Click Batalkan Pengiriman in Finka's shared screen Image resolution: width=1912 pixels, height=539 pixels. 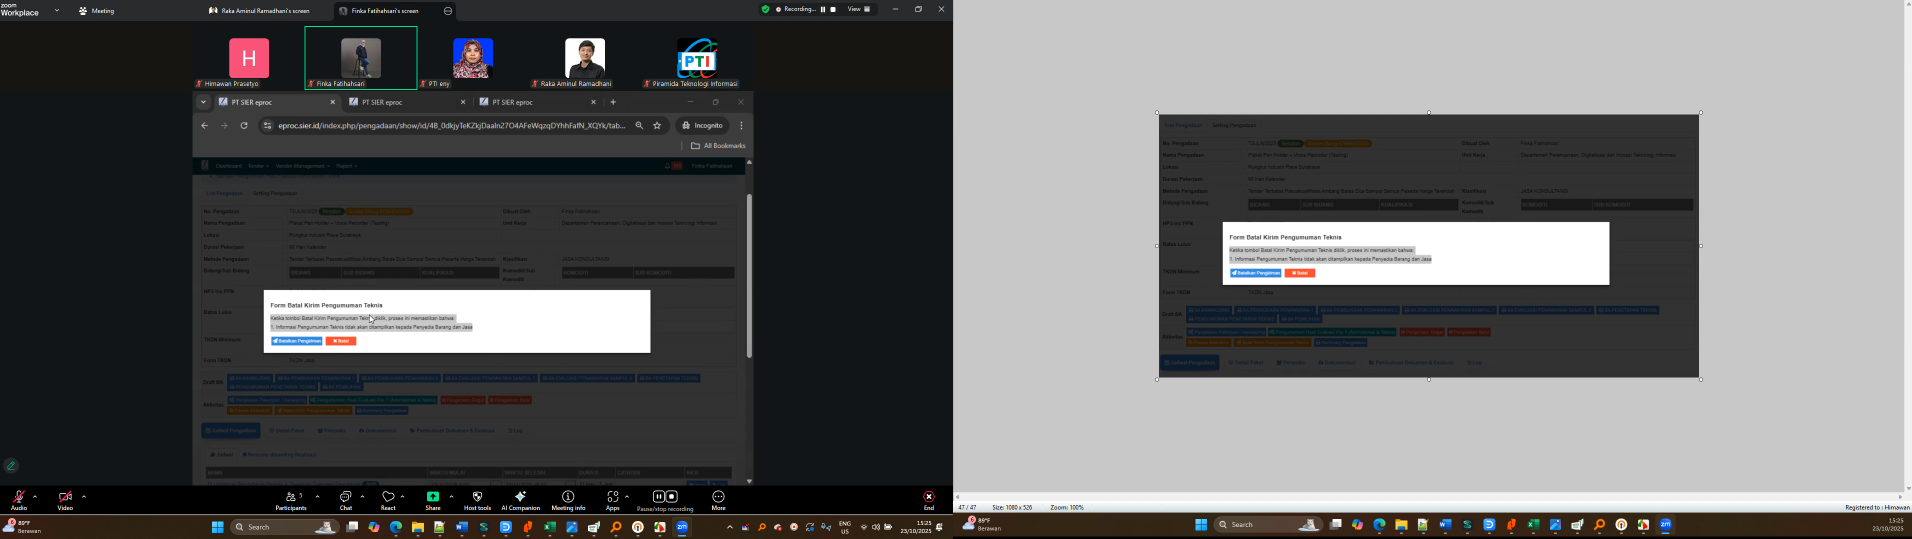click(297, 341)
